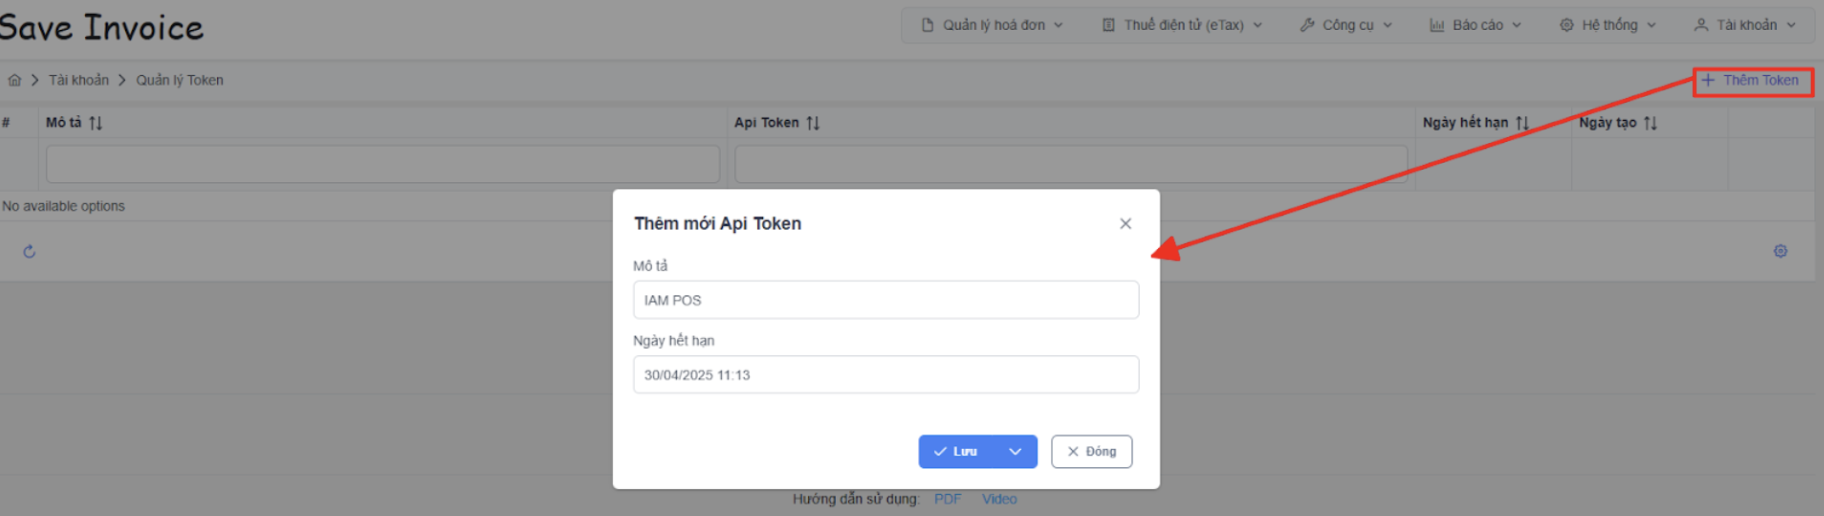This screenshot has width=1824, height=516.
Task: Sort by Ngày hết hạn column
Action: pyautogui.click(x=1522, y=123)
